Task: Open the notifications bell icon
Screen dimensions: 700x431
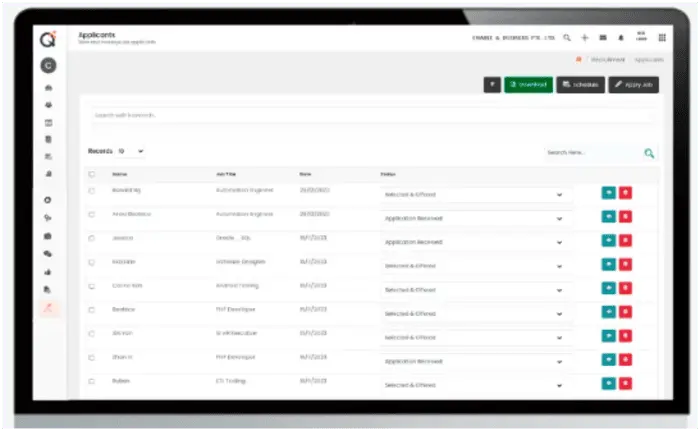Action: [x=621, y=37]
